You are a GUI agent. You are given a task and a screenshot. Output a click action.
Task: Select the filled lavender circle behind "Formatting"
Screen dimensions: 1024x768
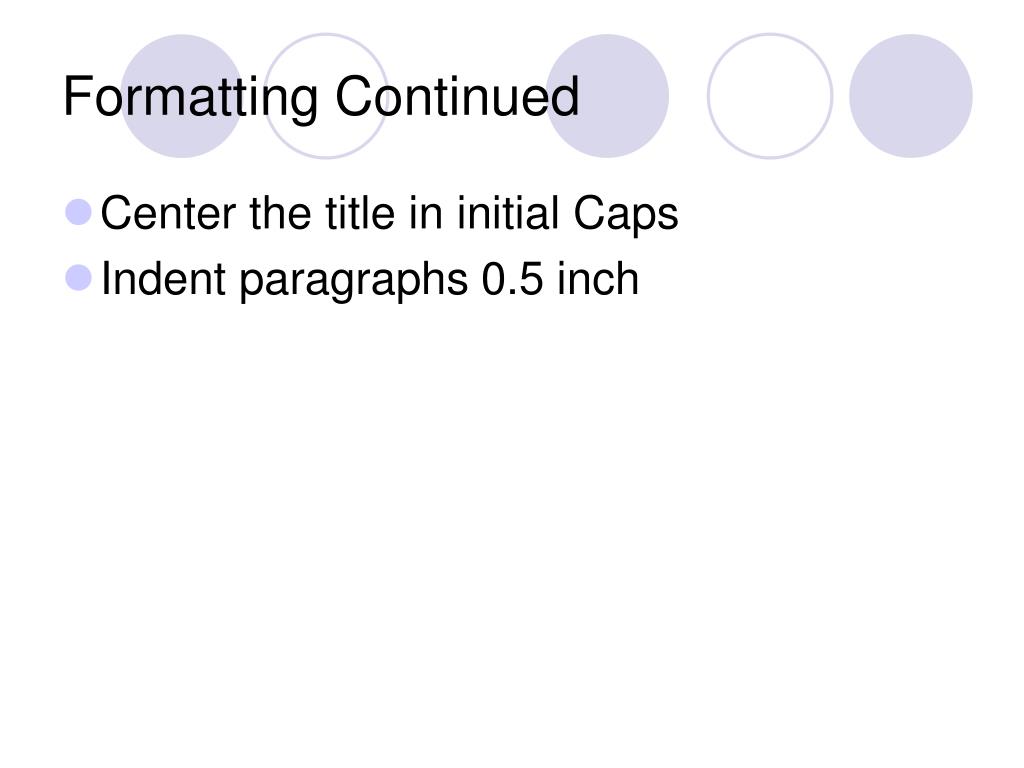pos(182,96)
